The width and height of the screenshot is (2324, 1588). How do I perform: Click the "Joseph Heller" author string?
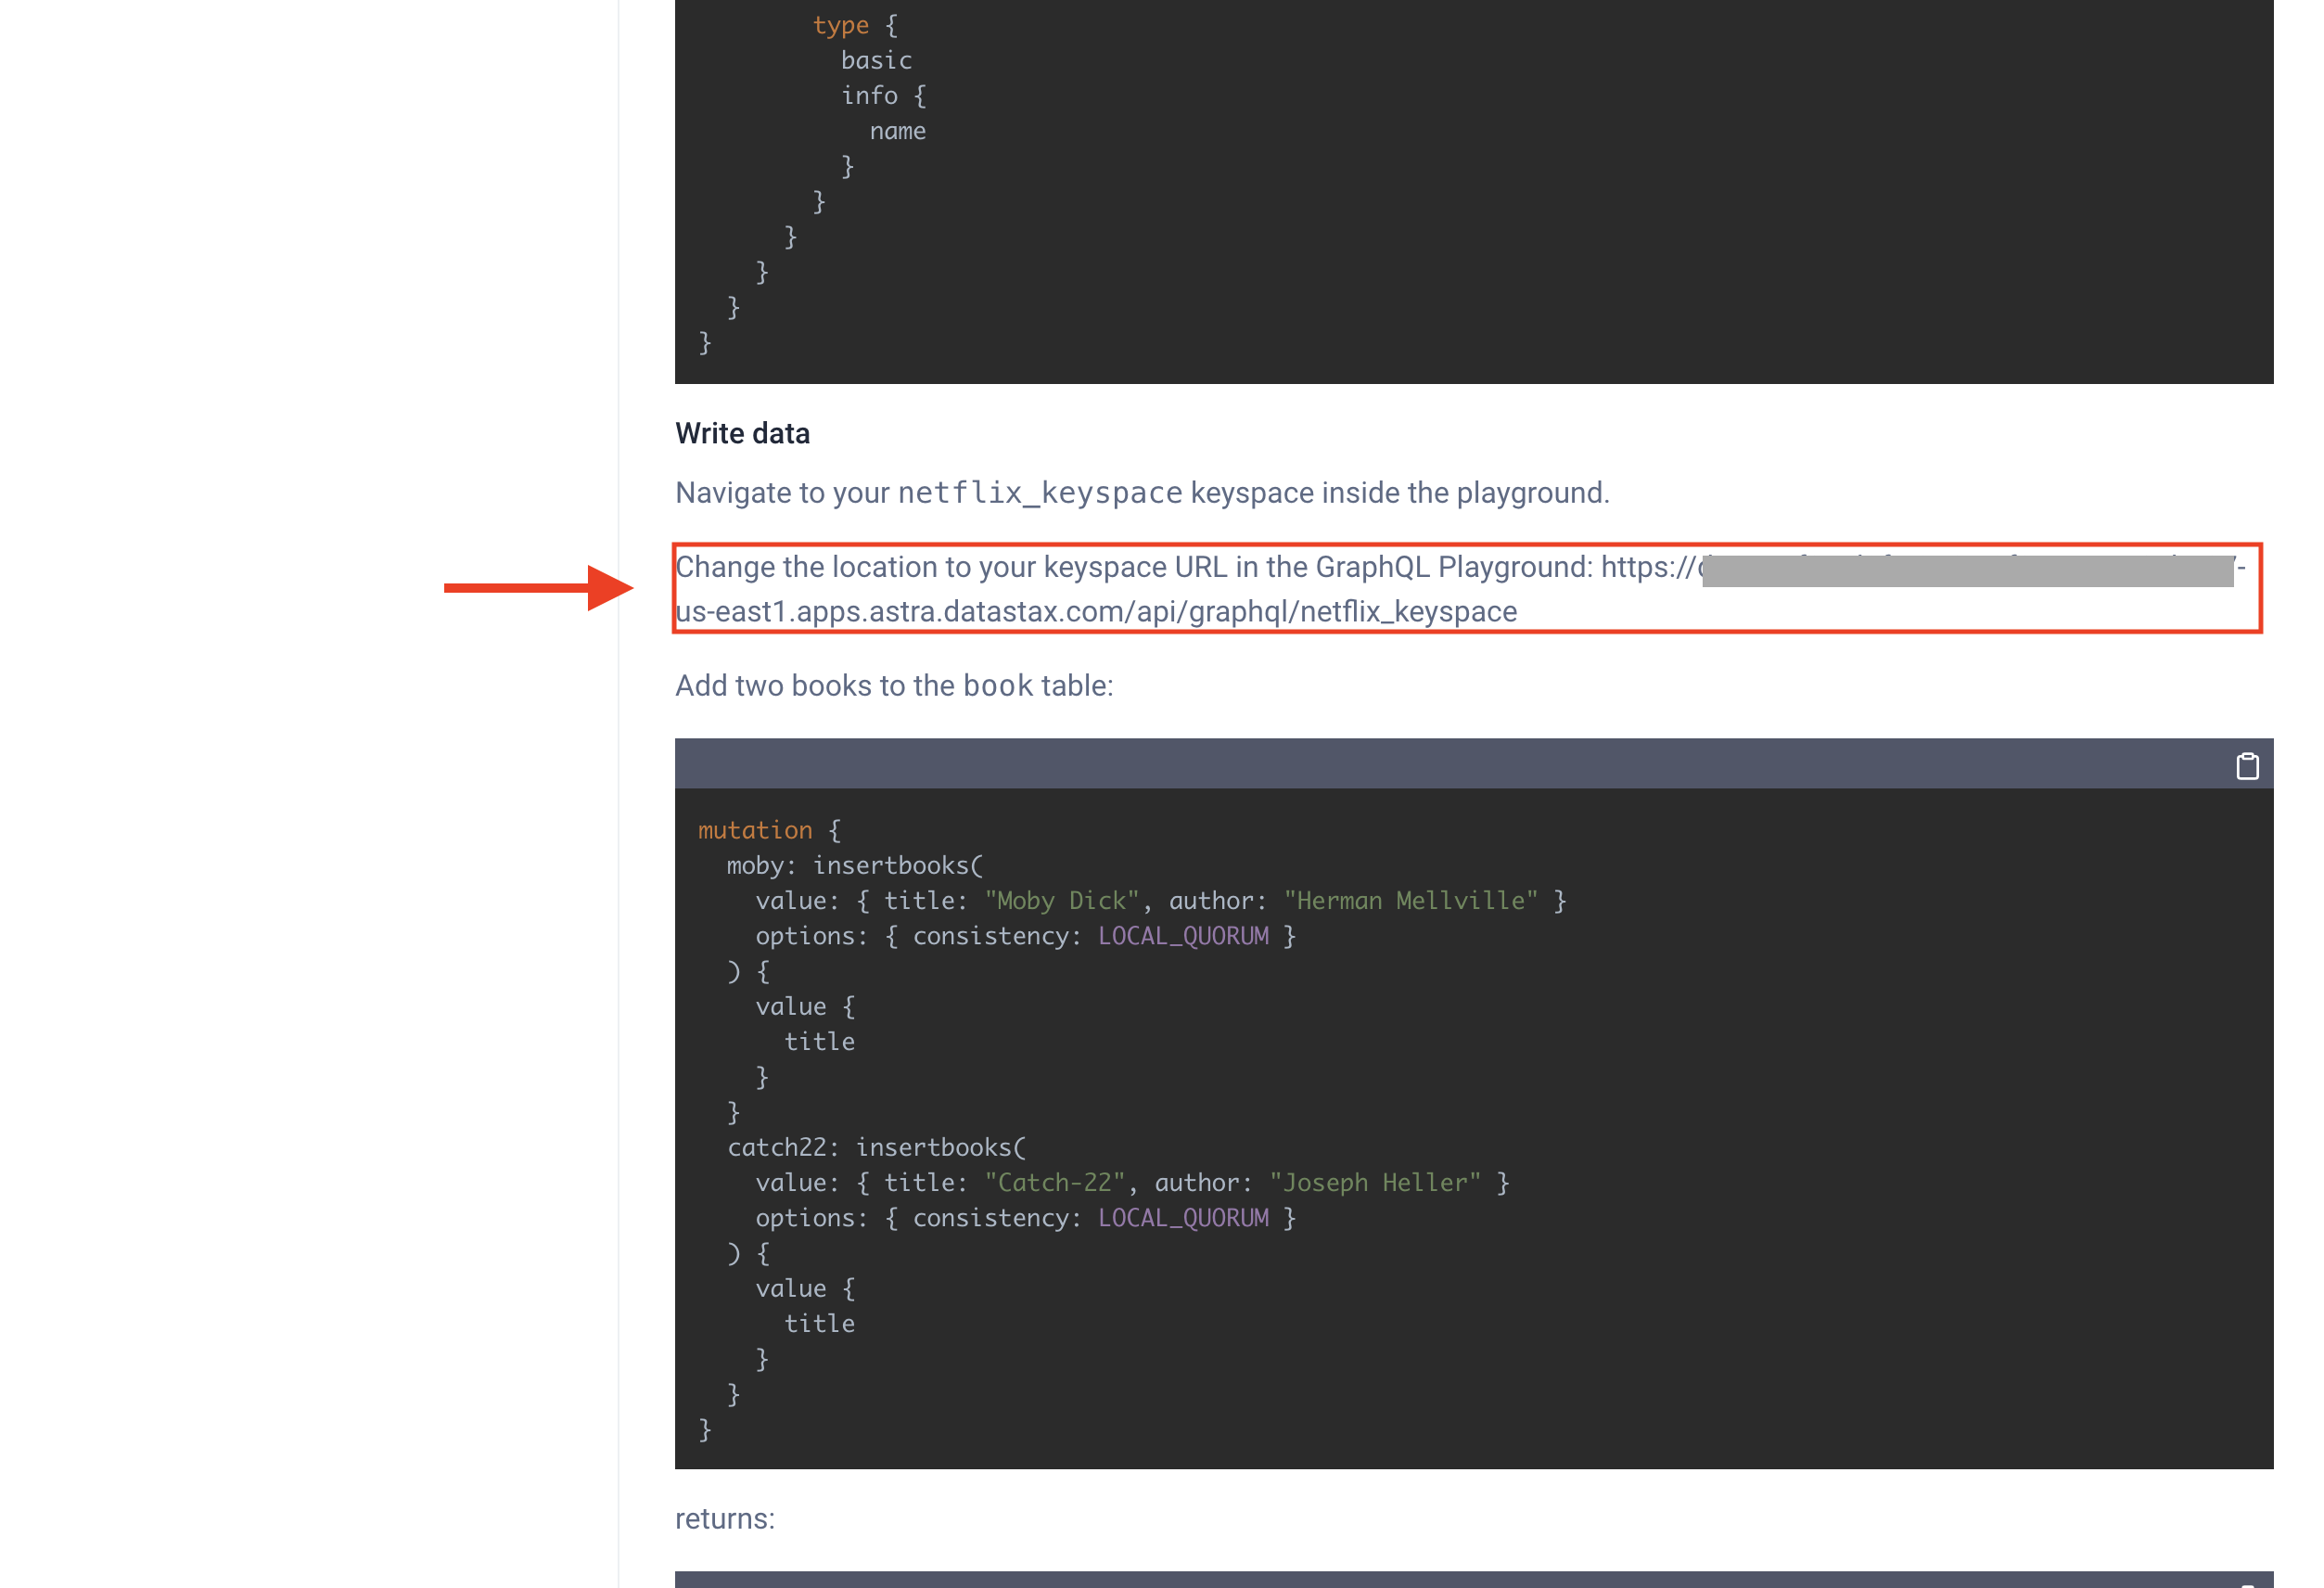pos(1374,1182)
